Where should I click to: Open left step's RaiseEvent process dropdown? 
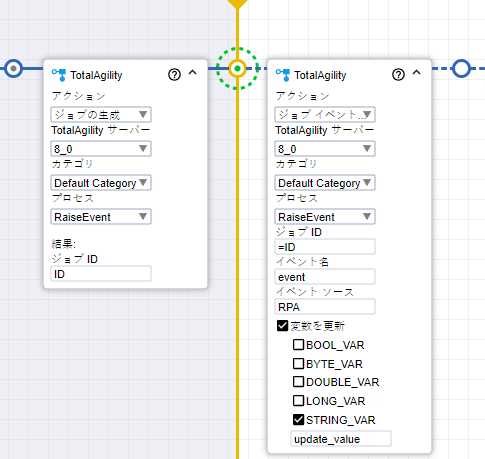click(101, 217)
